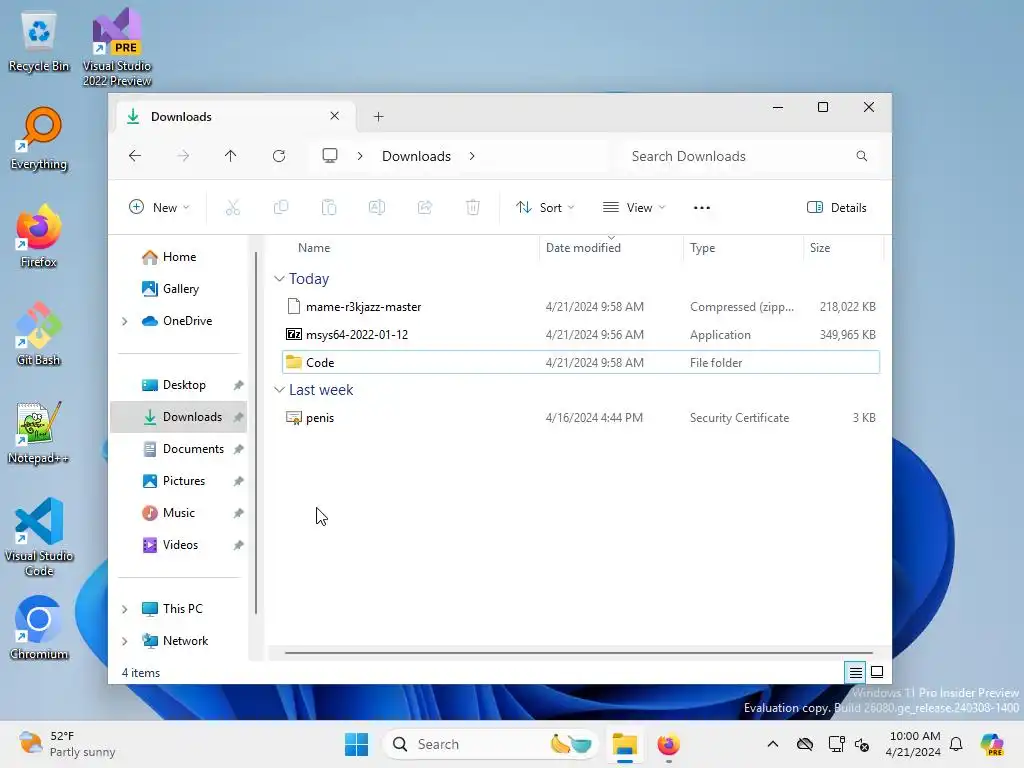Viewport: 1024px width, 768px height.
Task: Open the View dropdown
Action: point(633,208)
